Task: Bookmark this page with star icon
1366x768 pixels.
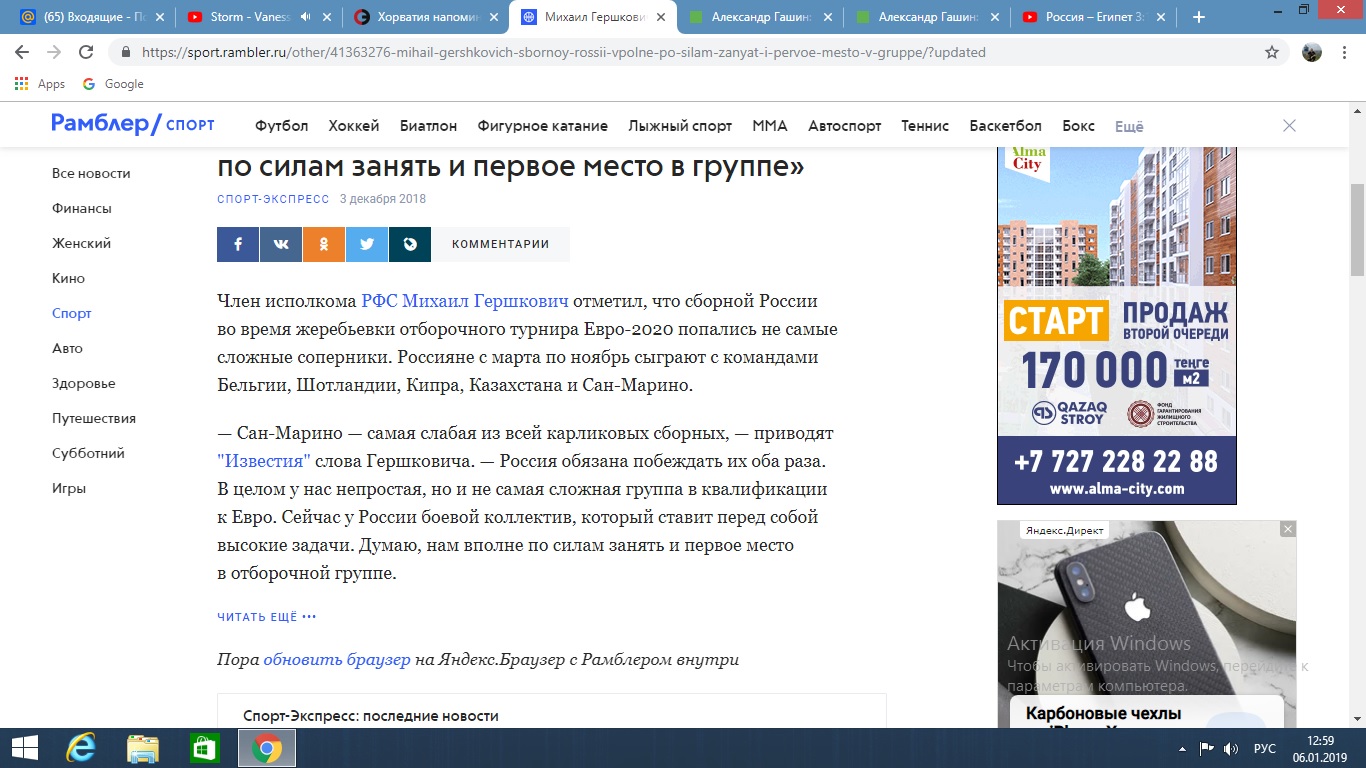Action: [1272, 52]
